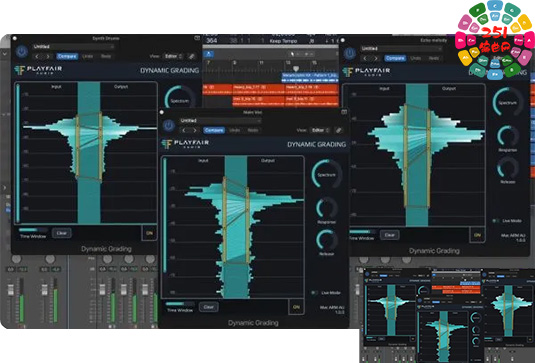Click Redo in Echo melody window
This screenshot has height=363, width=535.
pyautogui.click(x=434, y=58)
